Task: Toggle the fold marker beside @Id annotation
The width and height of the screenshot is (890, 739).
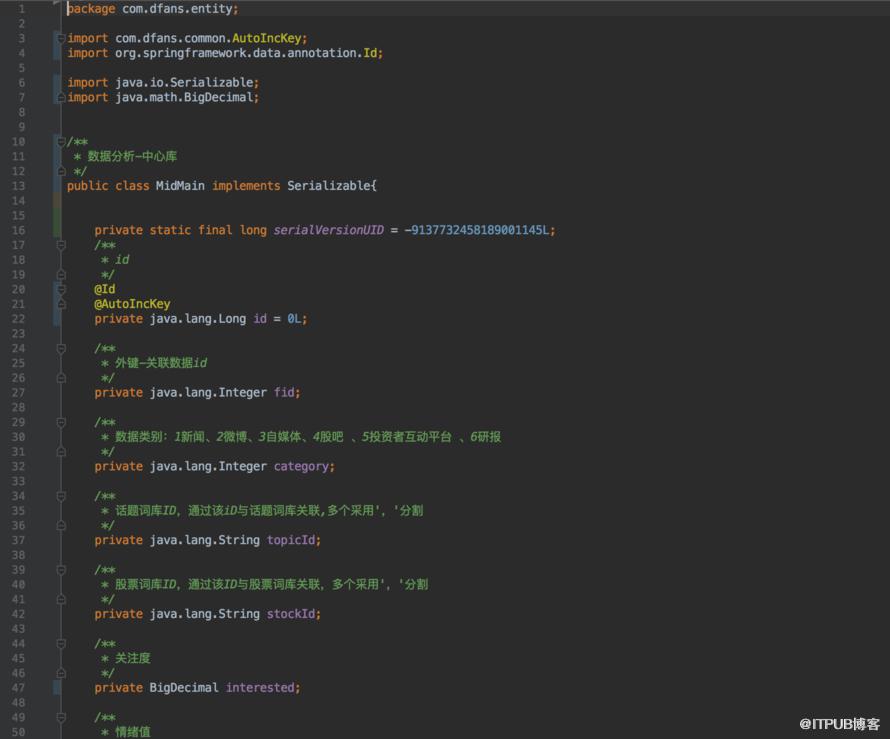Action: [x=61, y=289]
